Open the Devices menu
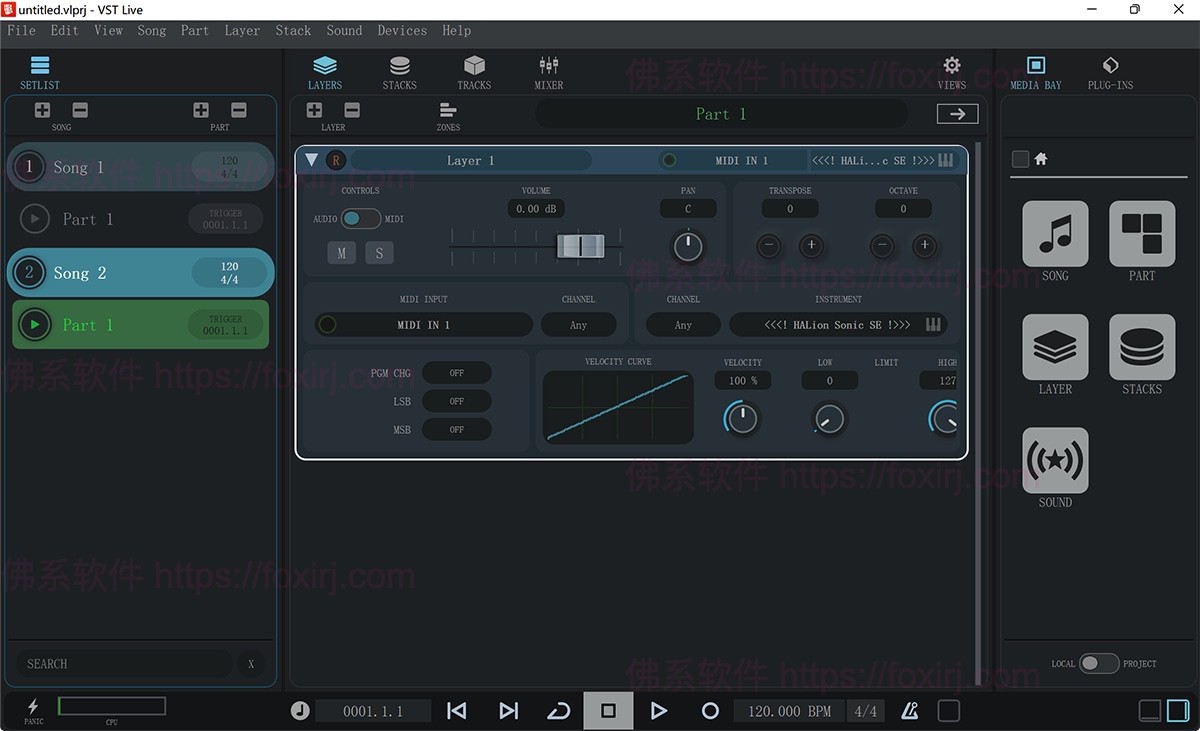Image resolution: width=1200 pixels, height=731 pixels. click(402, 30)
